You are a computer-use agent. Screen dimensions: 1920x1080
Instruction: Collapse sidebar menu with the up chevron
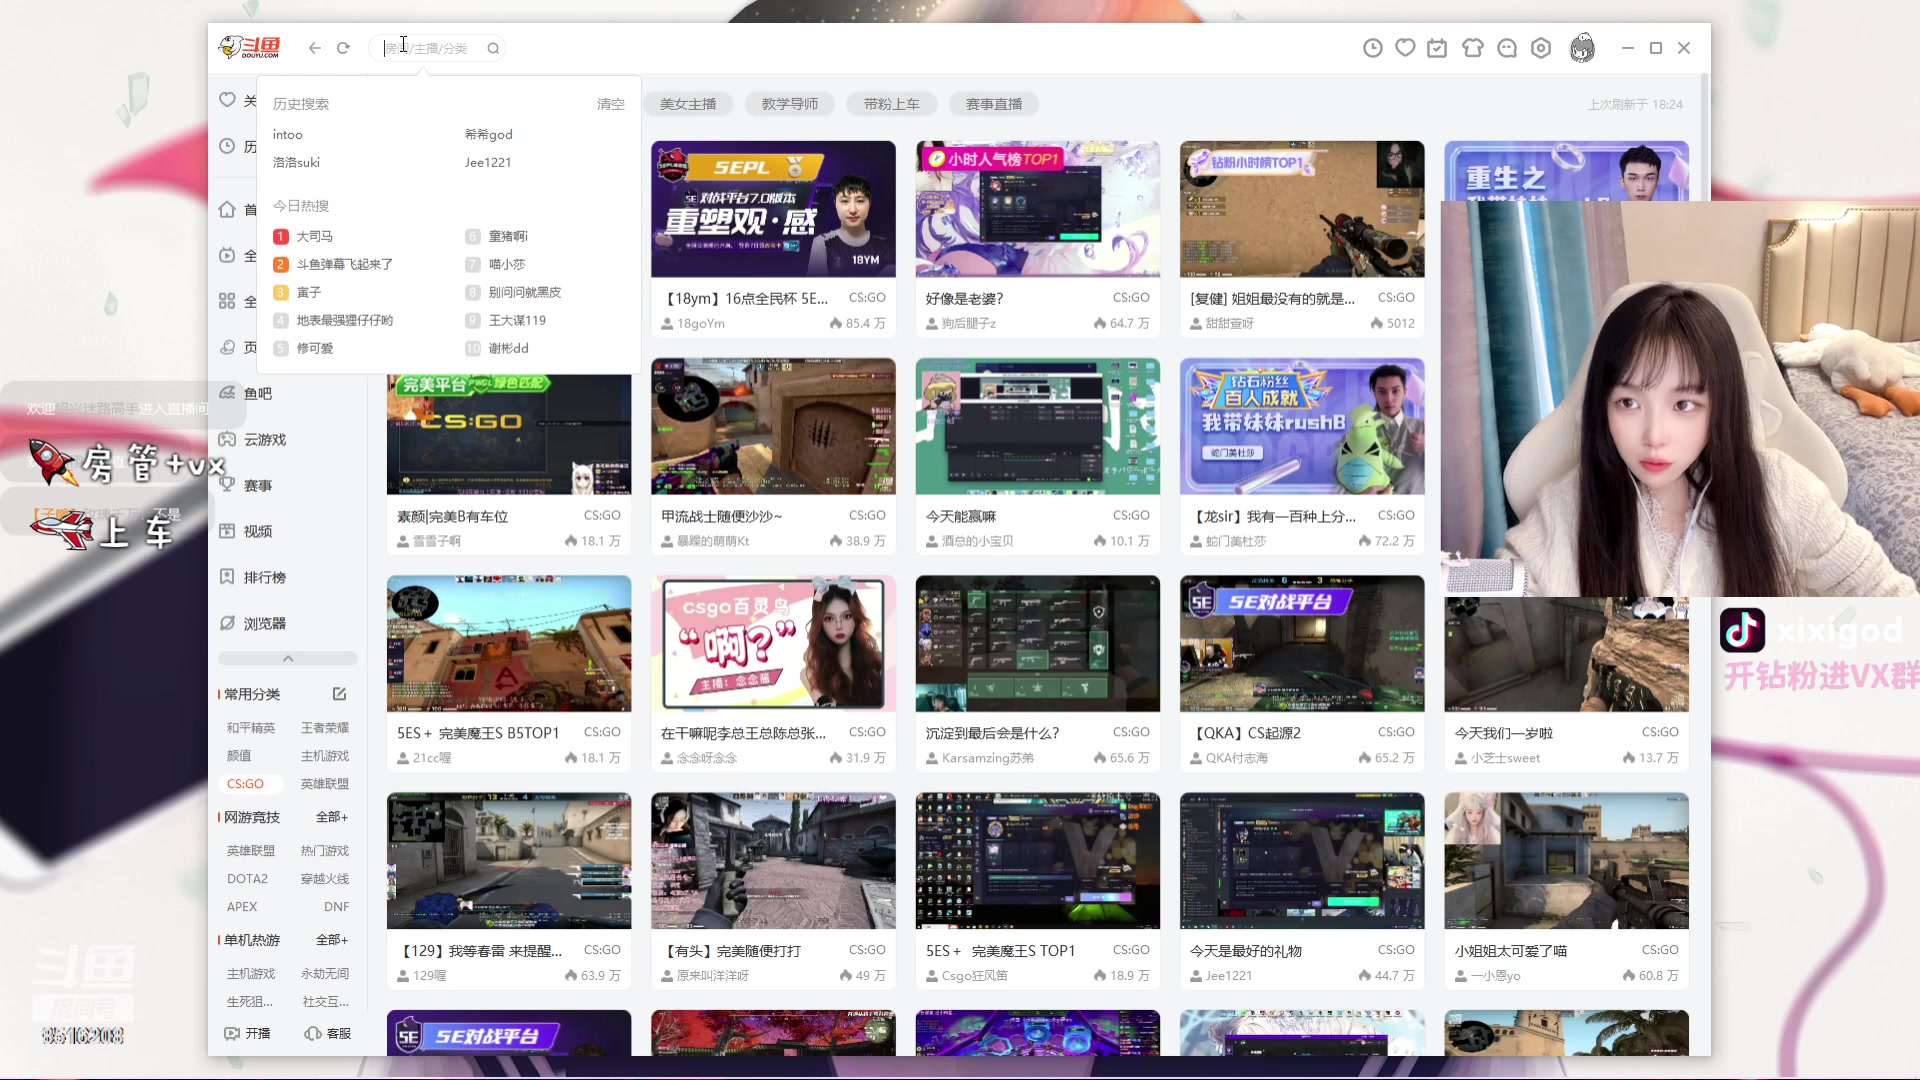point(288,658)
